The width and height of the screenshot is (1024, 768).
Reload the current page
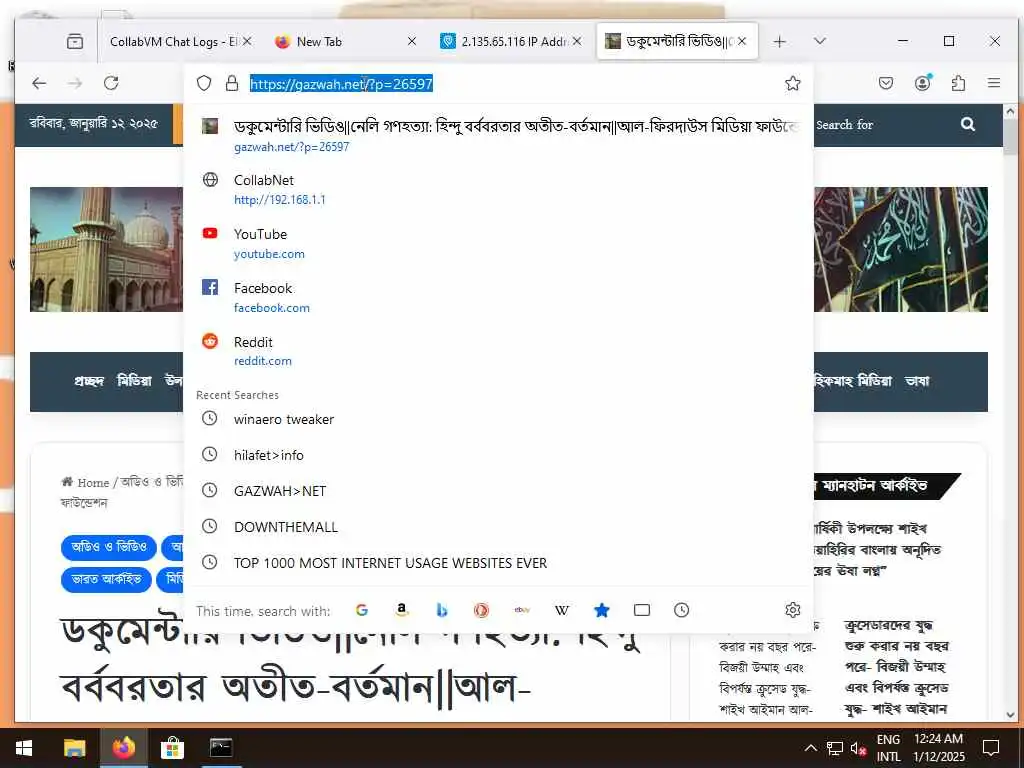pos(111,83)
